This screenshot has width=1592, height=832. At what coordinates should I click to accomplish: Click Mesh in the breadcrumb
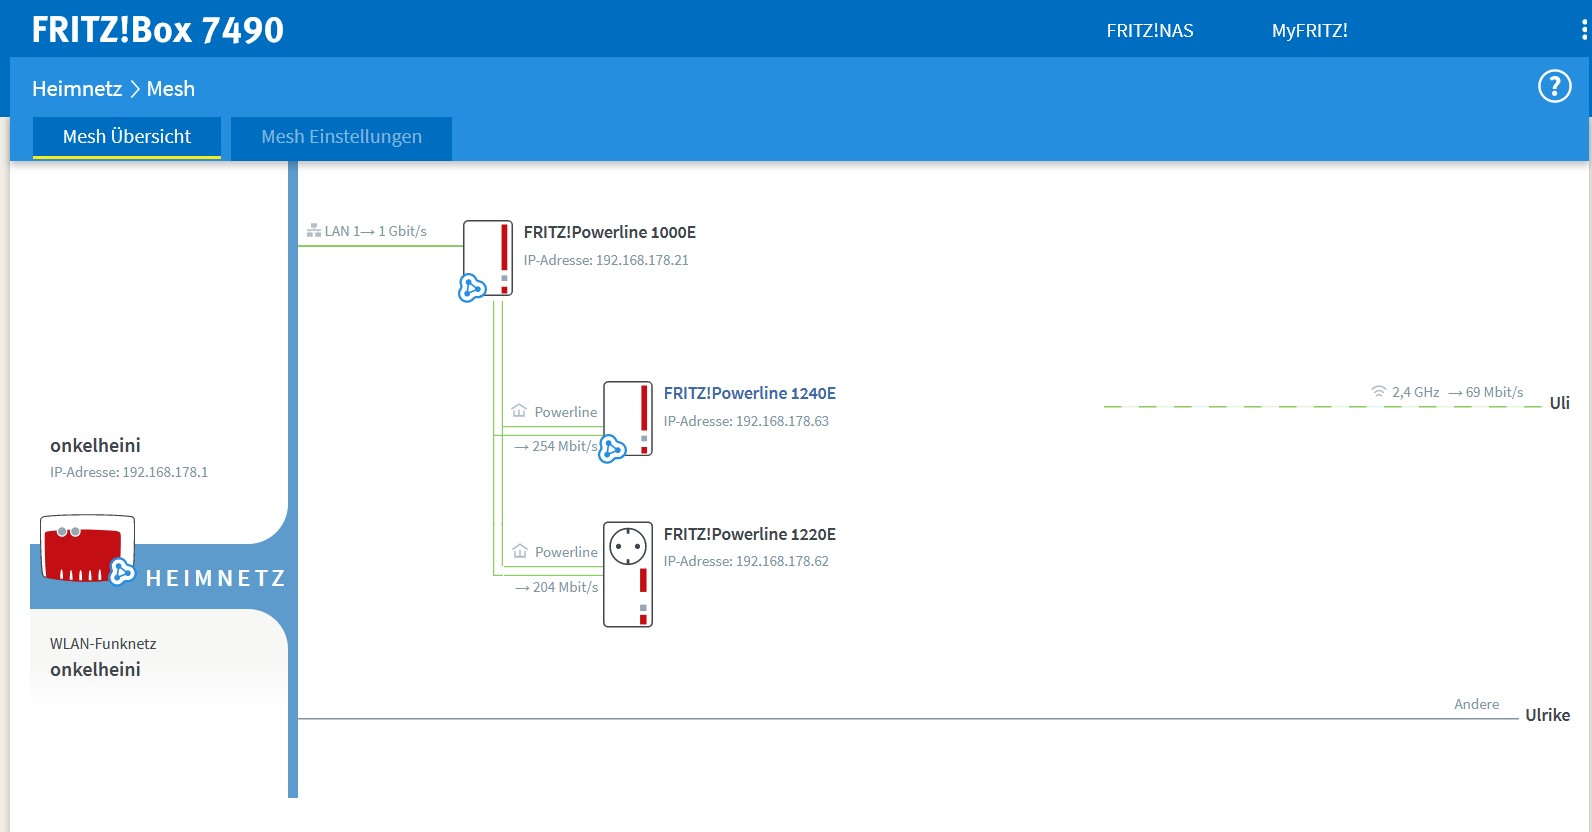coord(171,89)
